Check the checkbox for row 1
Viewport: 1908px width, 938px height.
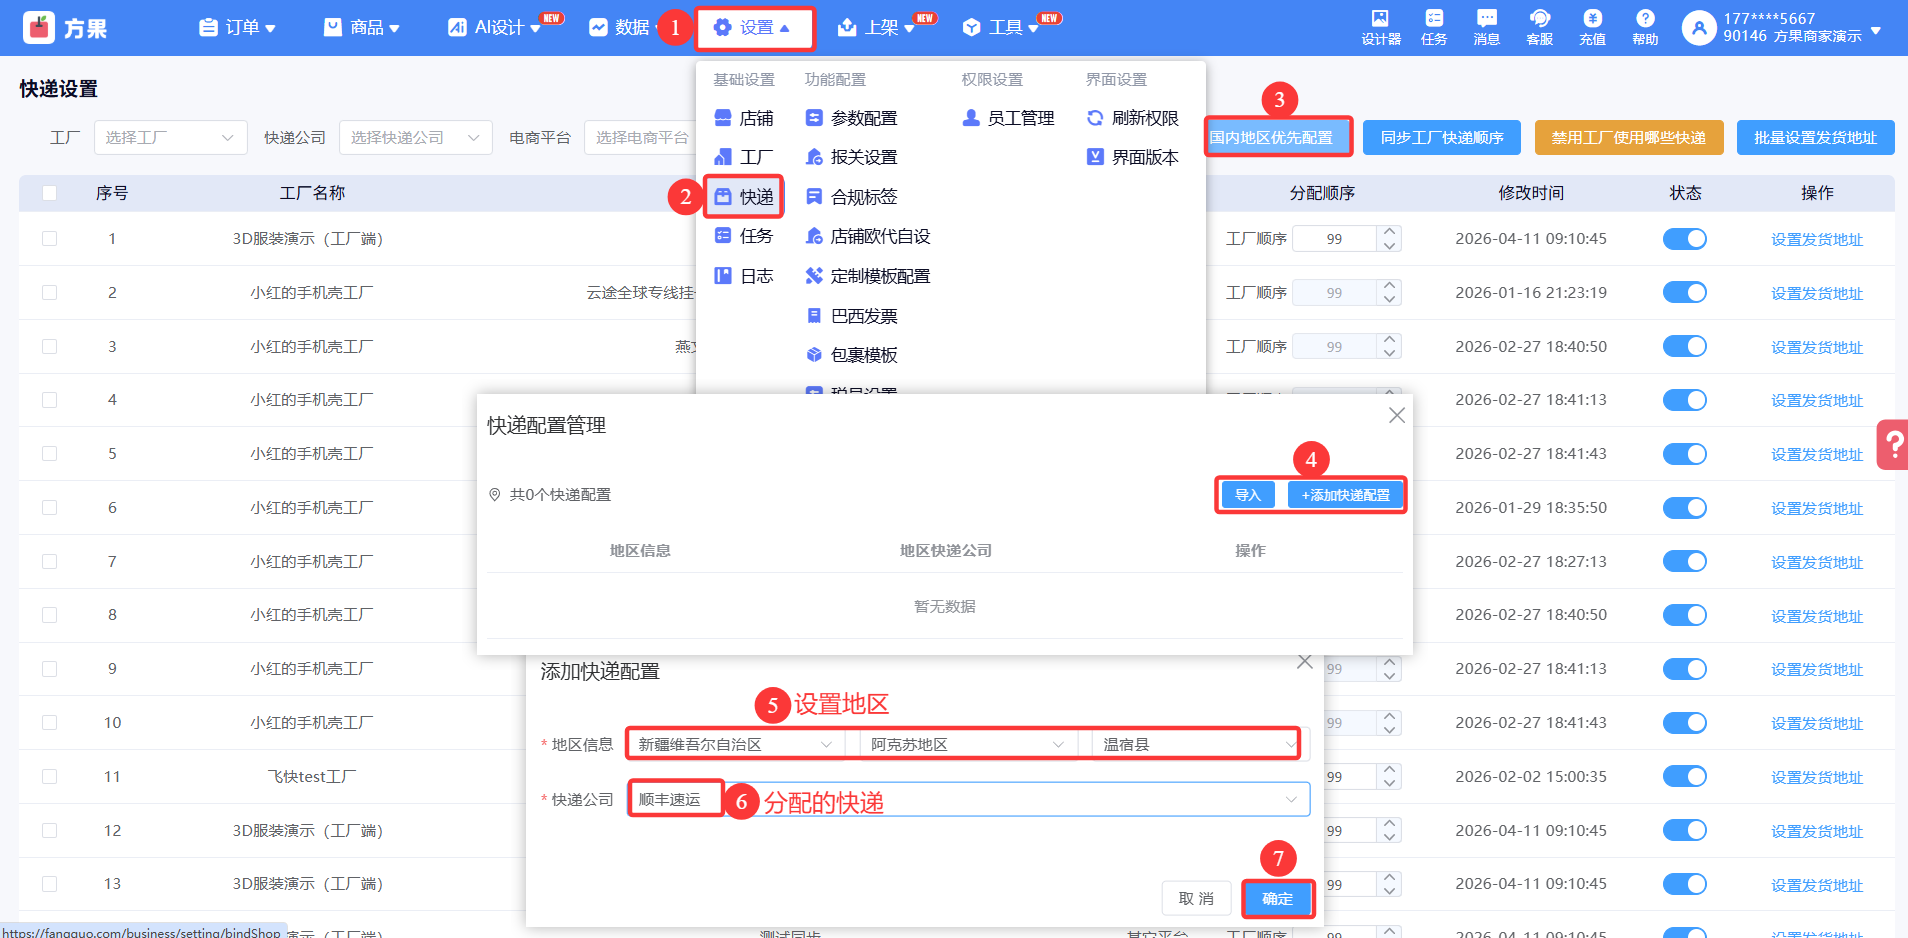(49, 239)
